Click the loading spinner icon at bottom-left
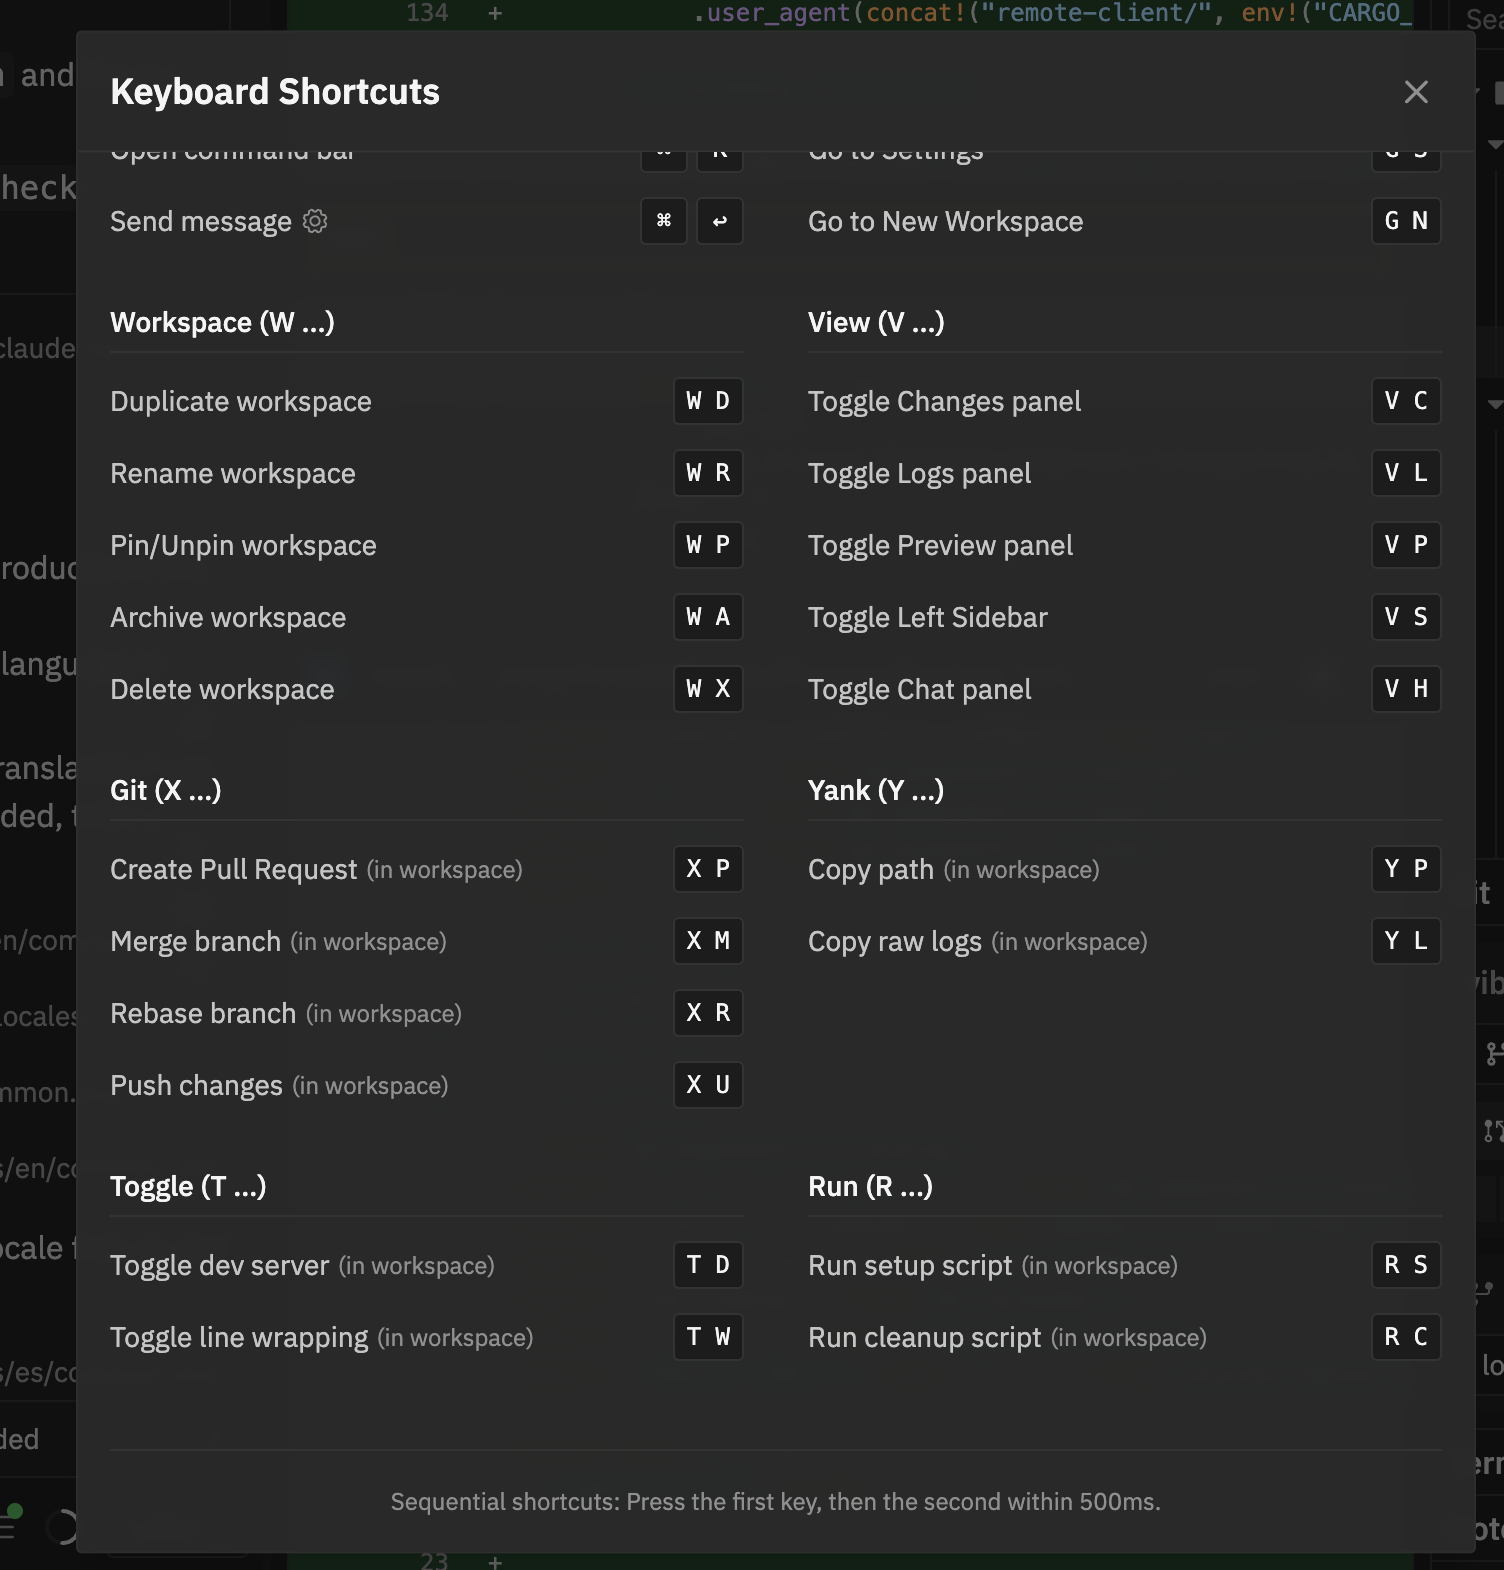 (x=62, y=1527)
